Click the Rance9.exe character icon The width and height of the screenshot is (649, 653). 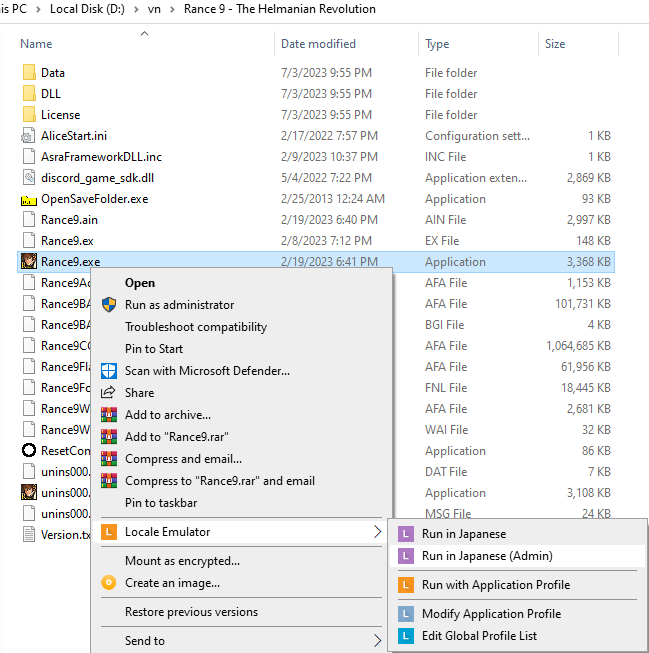(x=29, y=262)
